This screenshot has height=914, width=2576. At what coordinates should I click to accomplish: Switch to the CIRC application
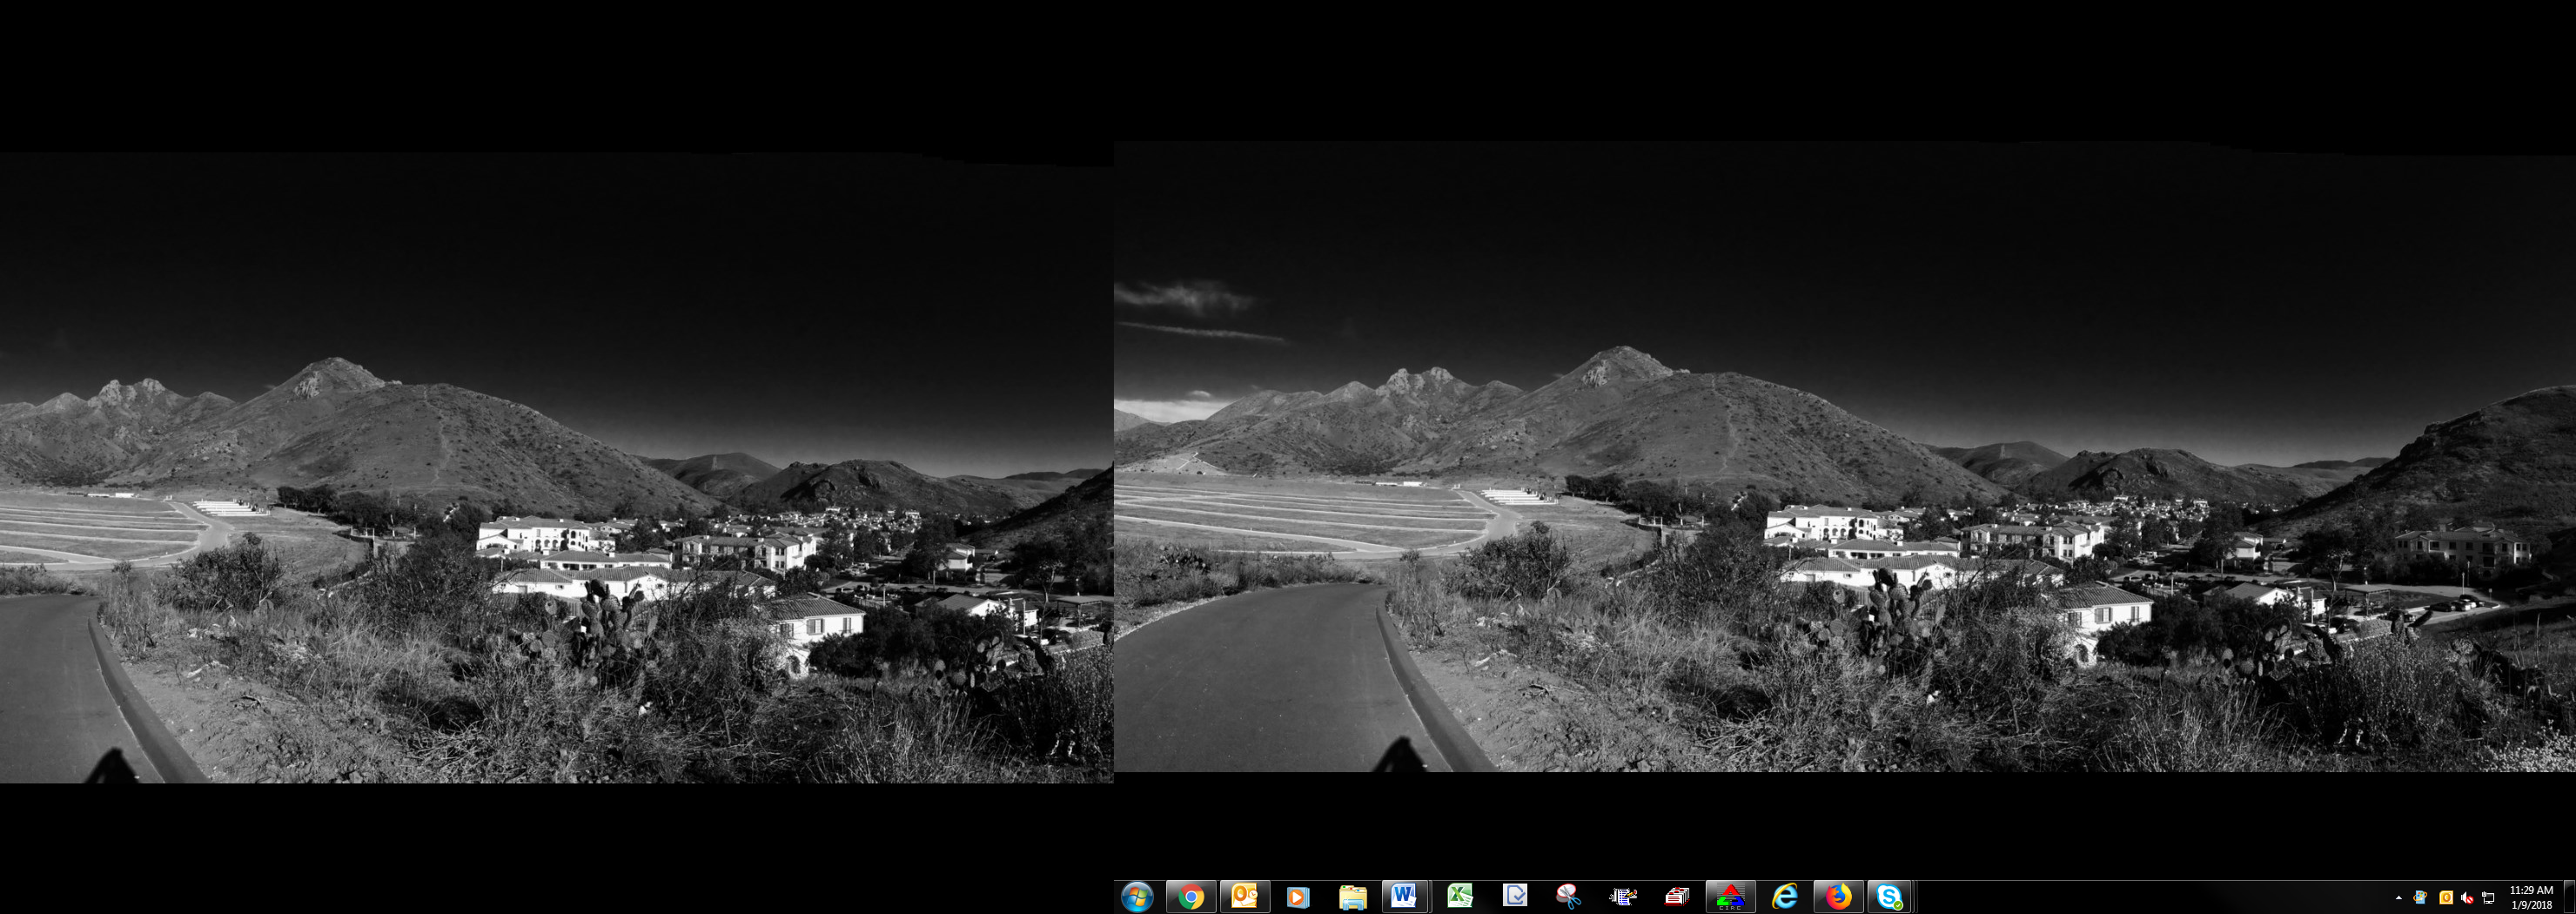coord(1730,897)
